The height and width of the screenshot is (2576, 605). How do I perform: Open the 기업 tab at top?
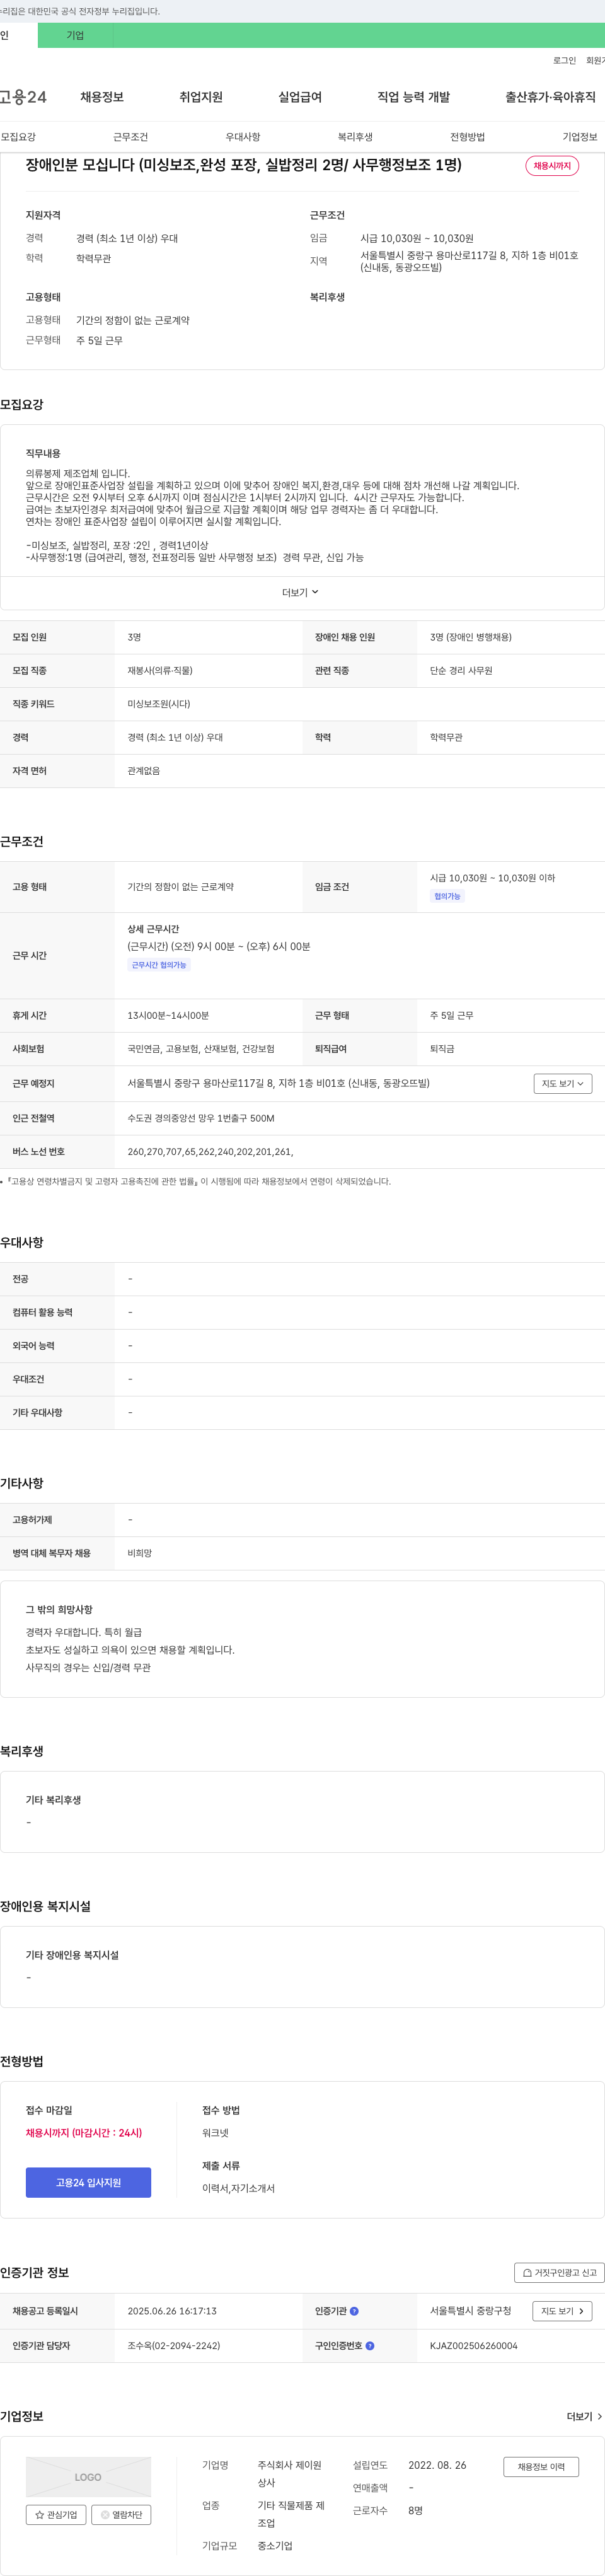coord(75,35)
